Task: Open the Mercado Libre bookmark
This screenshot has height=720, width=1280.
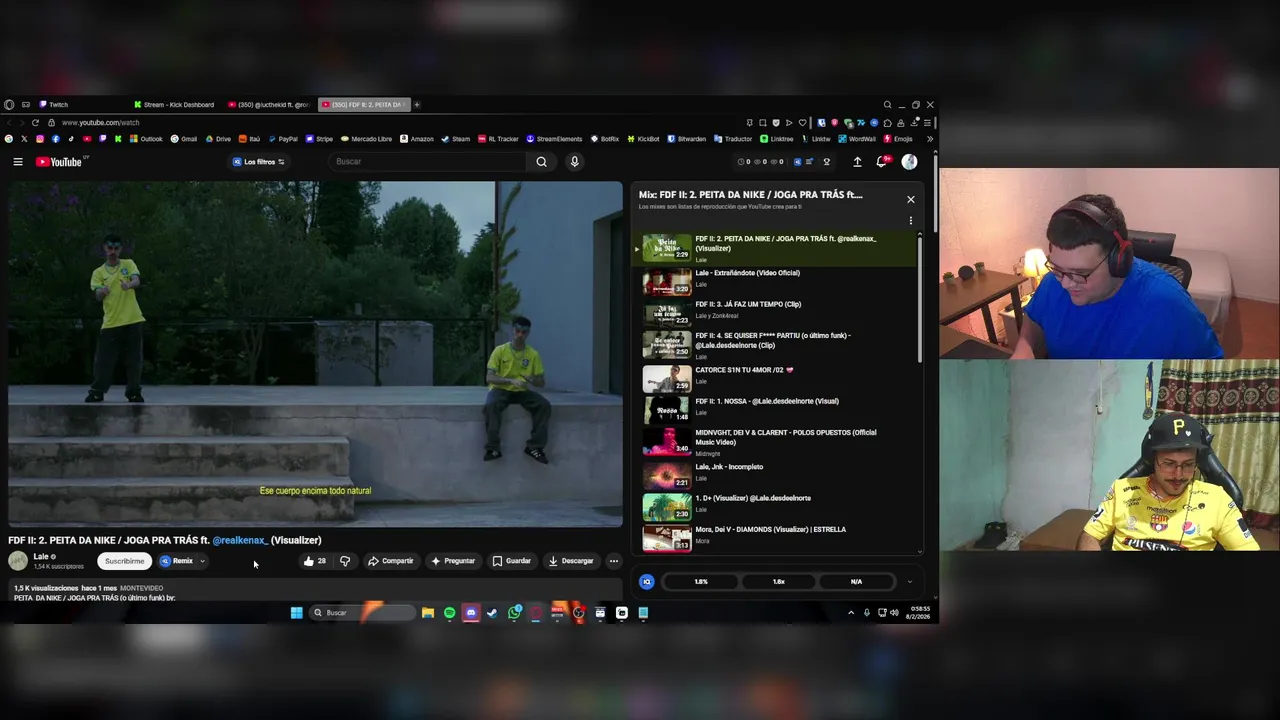Action: [366, 139]
